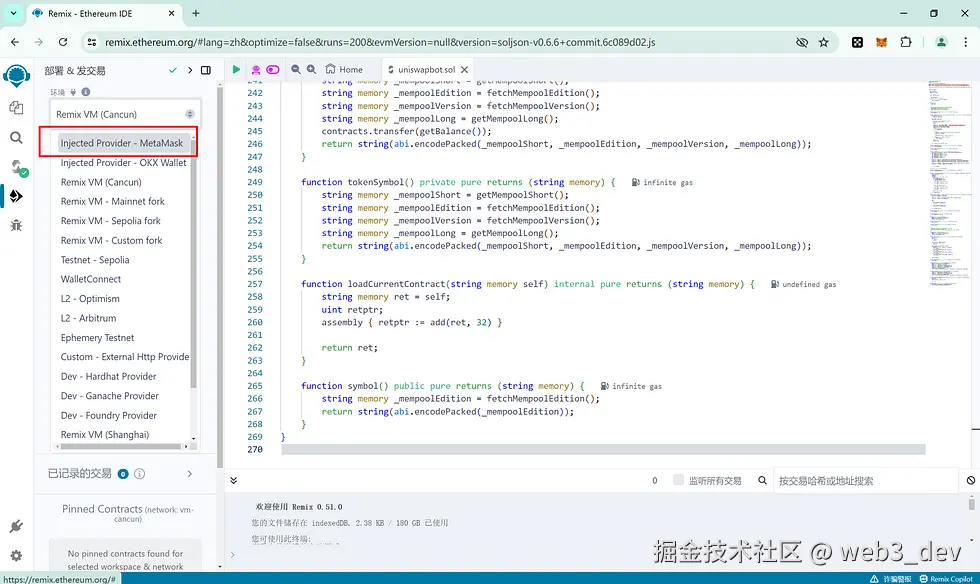This screenshot has height=584, width=980.
Task: Choose Dev - Foundry Provider
Action: (x=109, y=415)
